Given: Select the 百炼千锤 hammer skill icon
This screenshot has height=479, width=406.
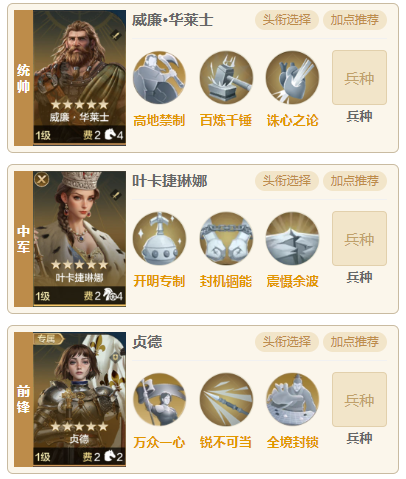Looking at the screenshot, I should (x=226, y=77).
